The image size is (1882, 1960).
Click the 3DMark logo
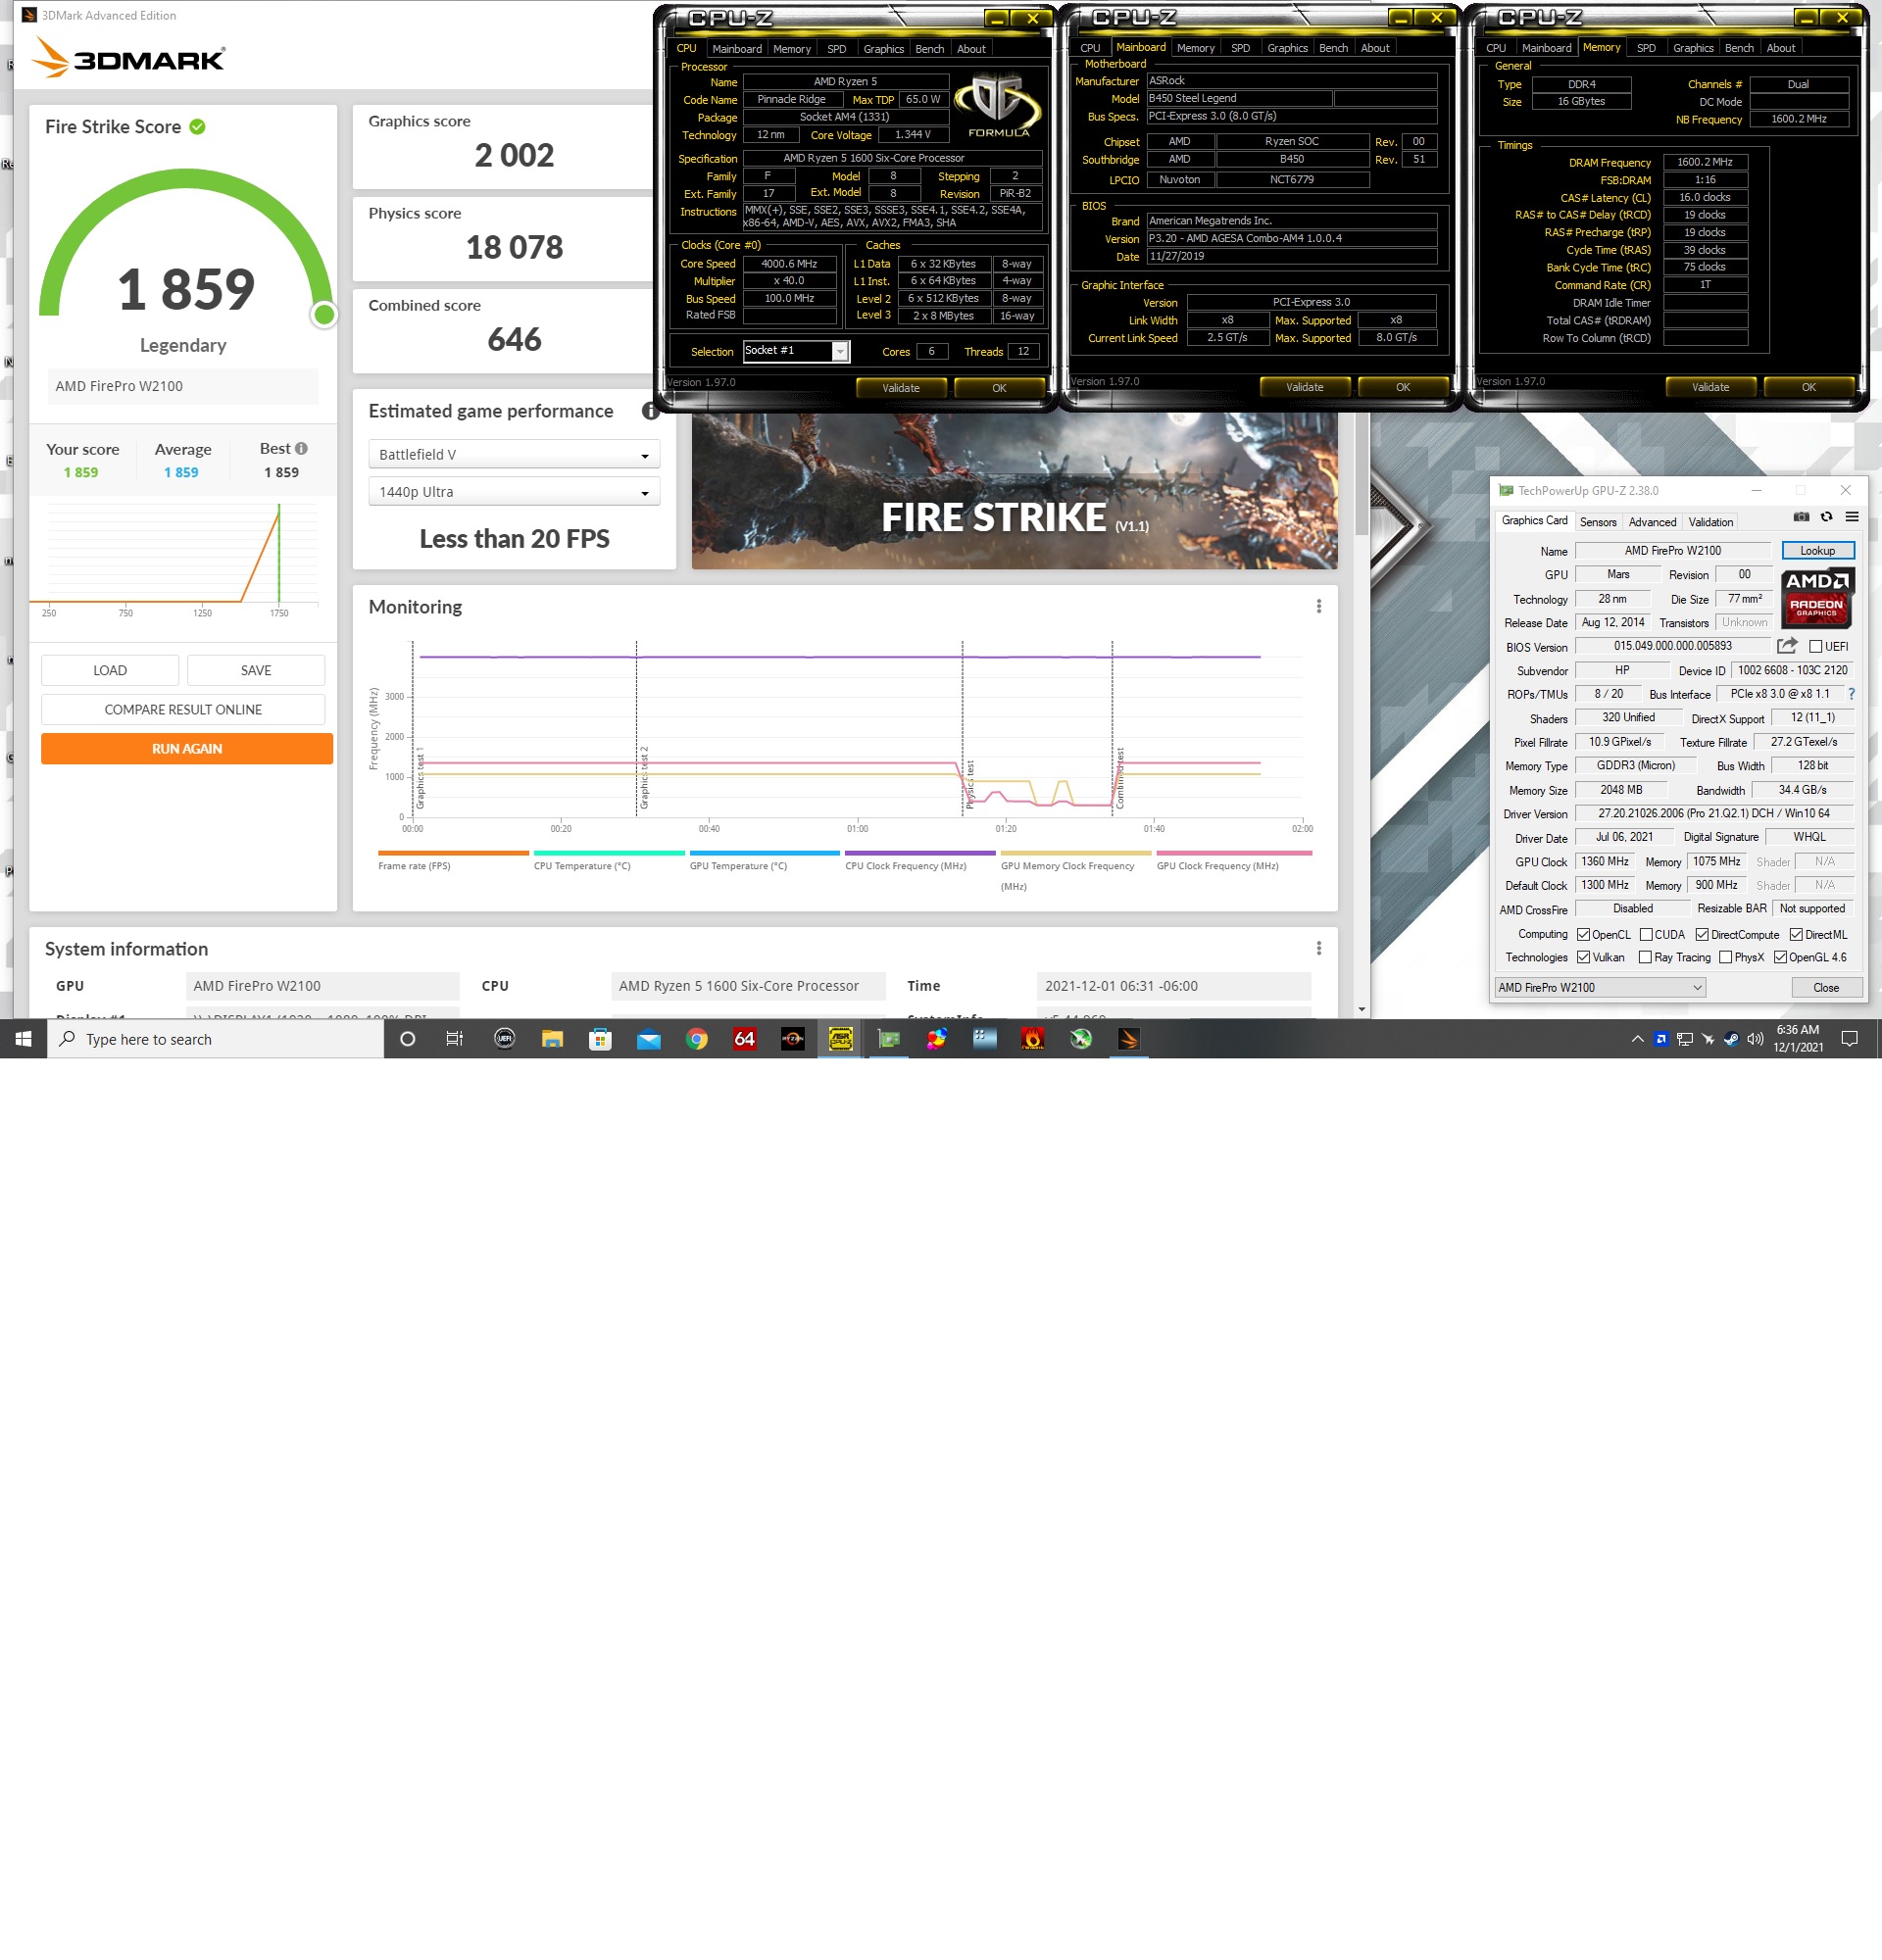127,57
